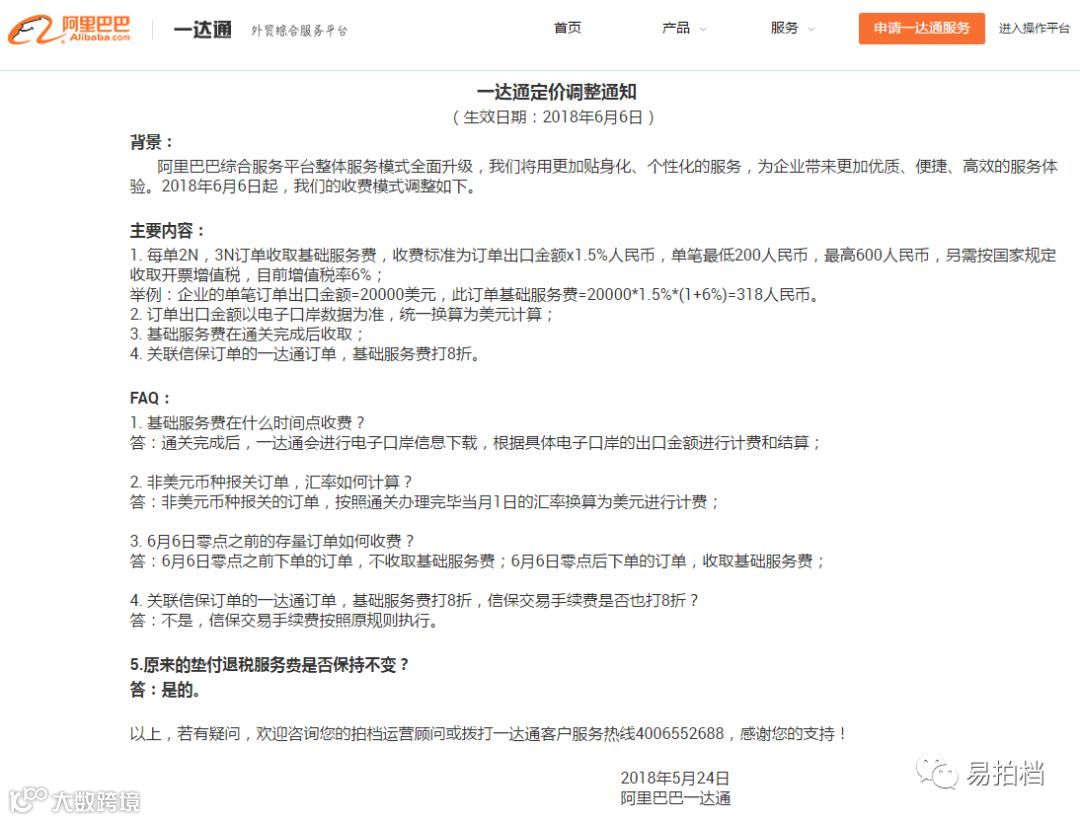Click FAQ question 非美元币种报关订单汇率如何计算

pos(271,481)
